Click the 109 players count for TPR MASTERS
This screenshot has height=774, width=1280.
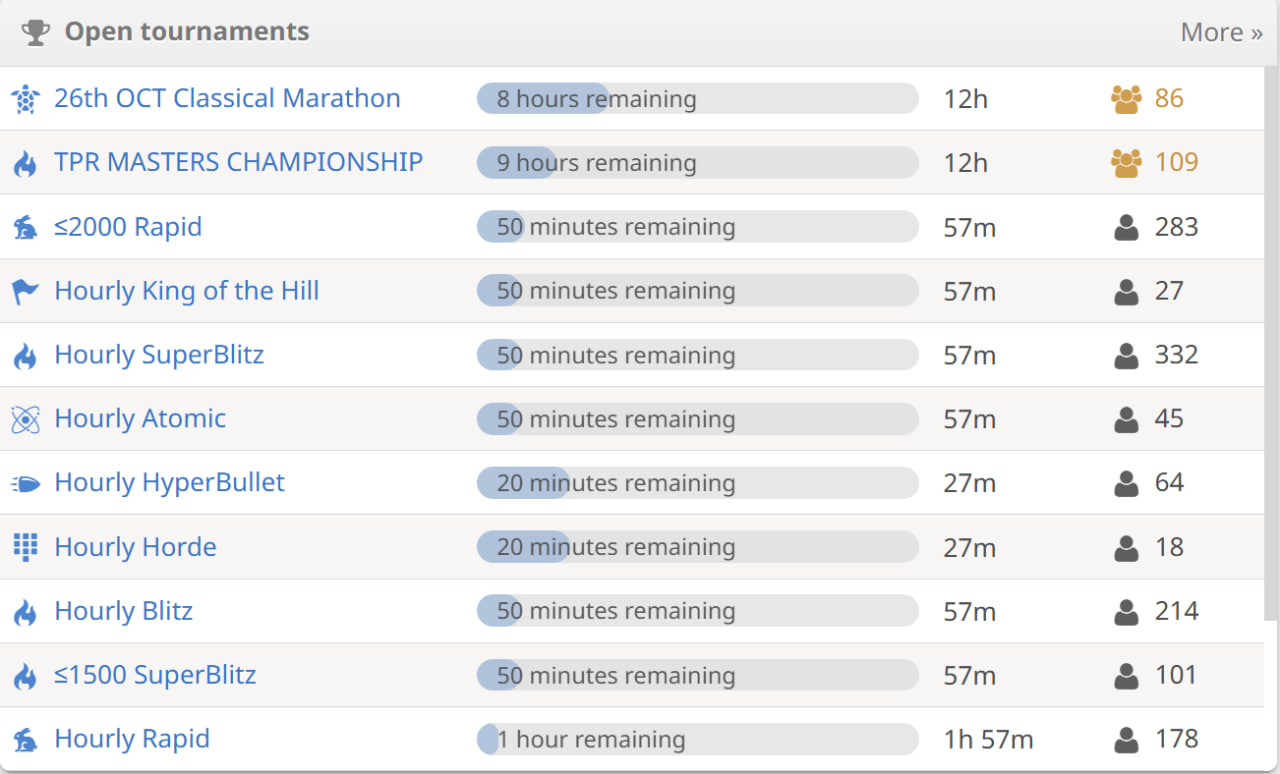coord(1176,162)
